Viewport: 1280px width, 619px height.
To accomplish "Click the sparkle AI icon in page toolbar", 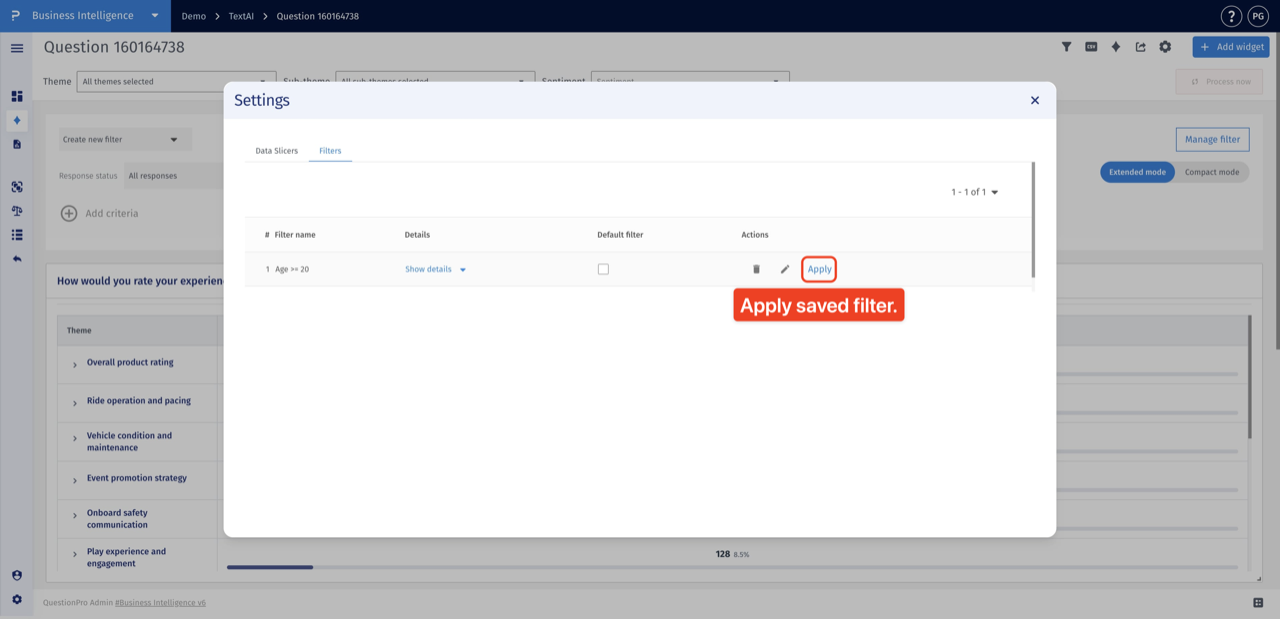I will [x=1116, y=47].
